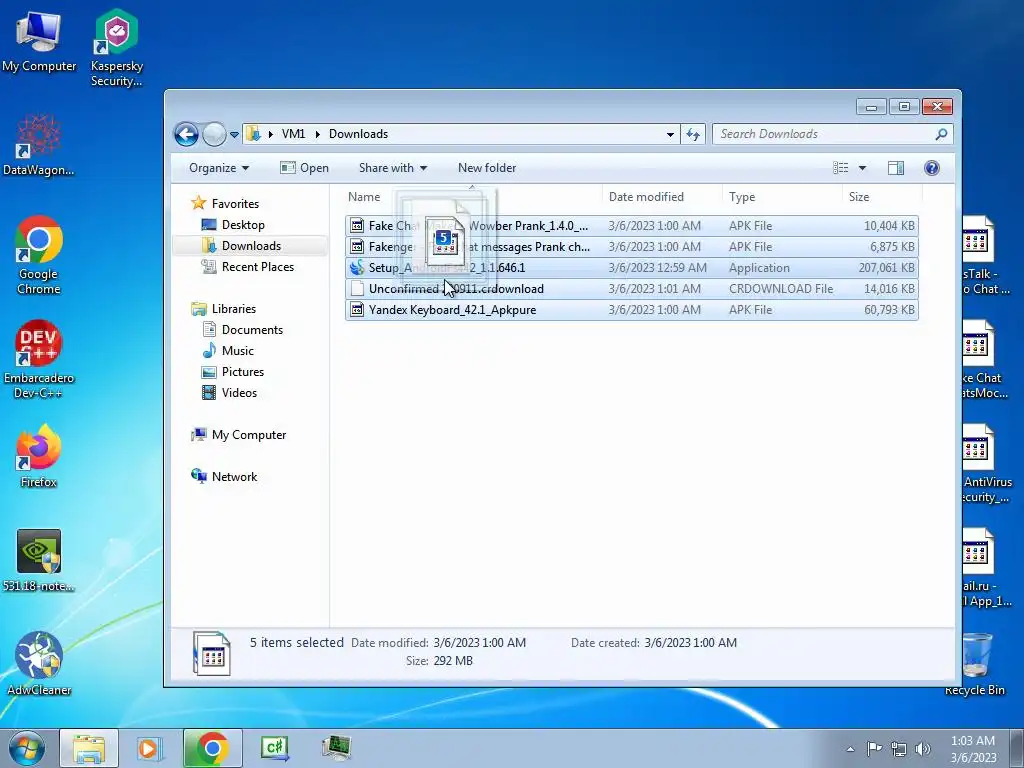The image size is (1024, 768).
Task: Open the Recent pages dropdown arrow
Action: coord(234,135)
